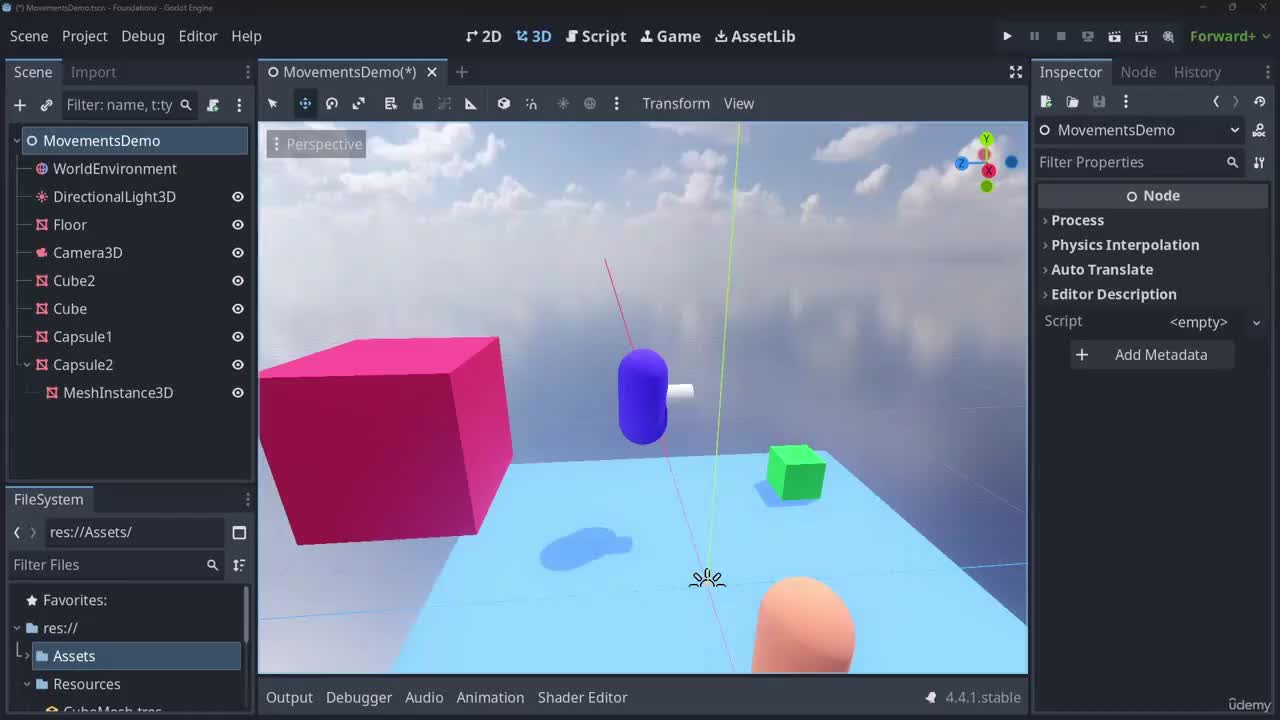Add a new scene tab with plus
Screen dimensions: 1280x720
click(462, 72)
